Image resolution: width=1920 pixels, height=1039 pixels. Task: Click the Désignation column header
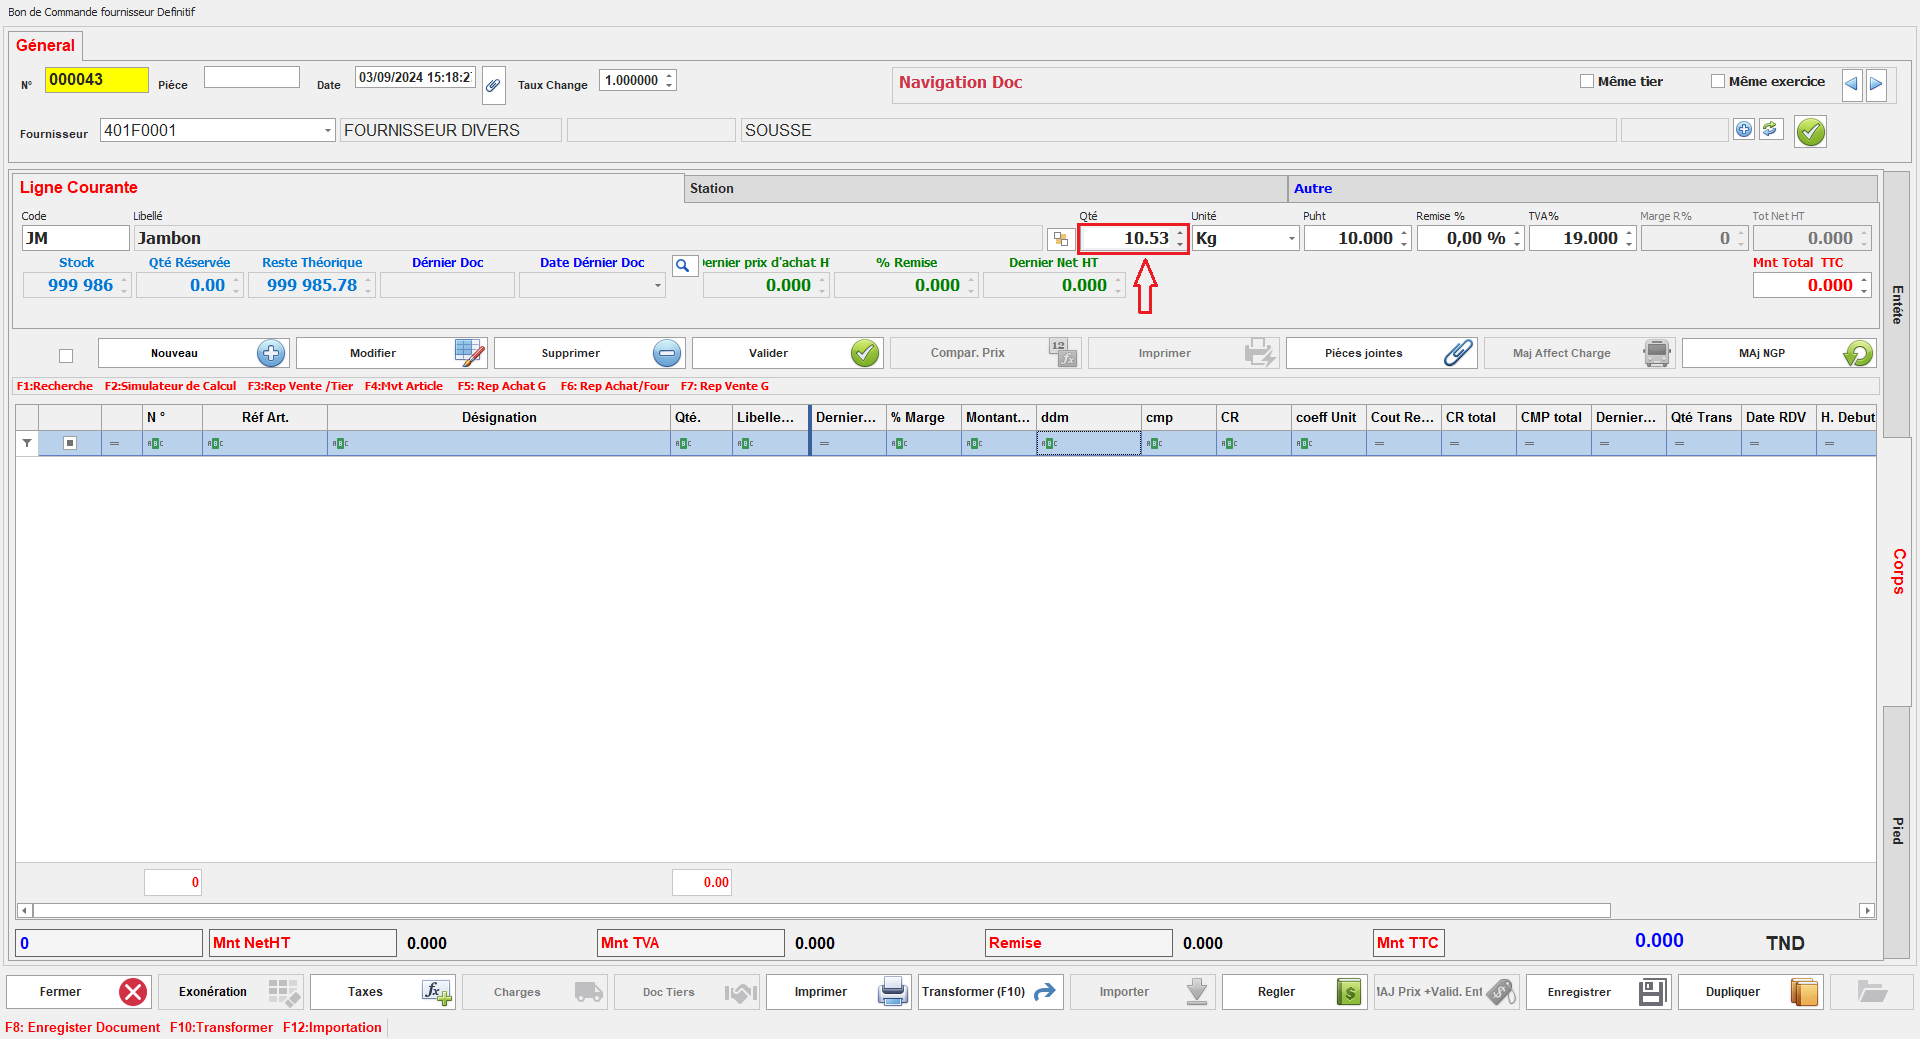coord(499,417)
